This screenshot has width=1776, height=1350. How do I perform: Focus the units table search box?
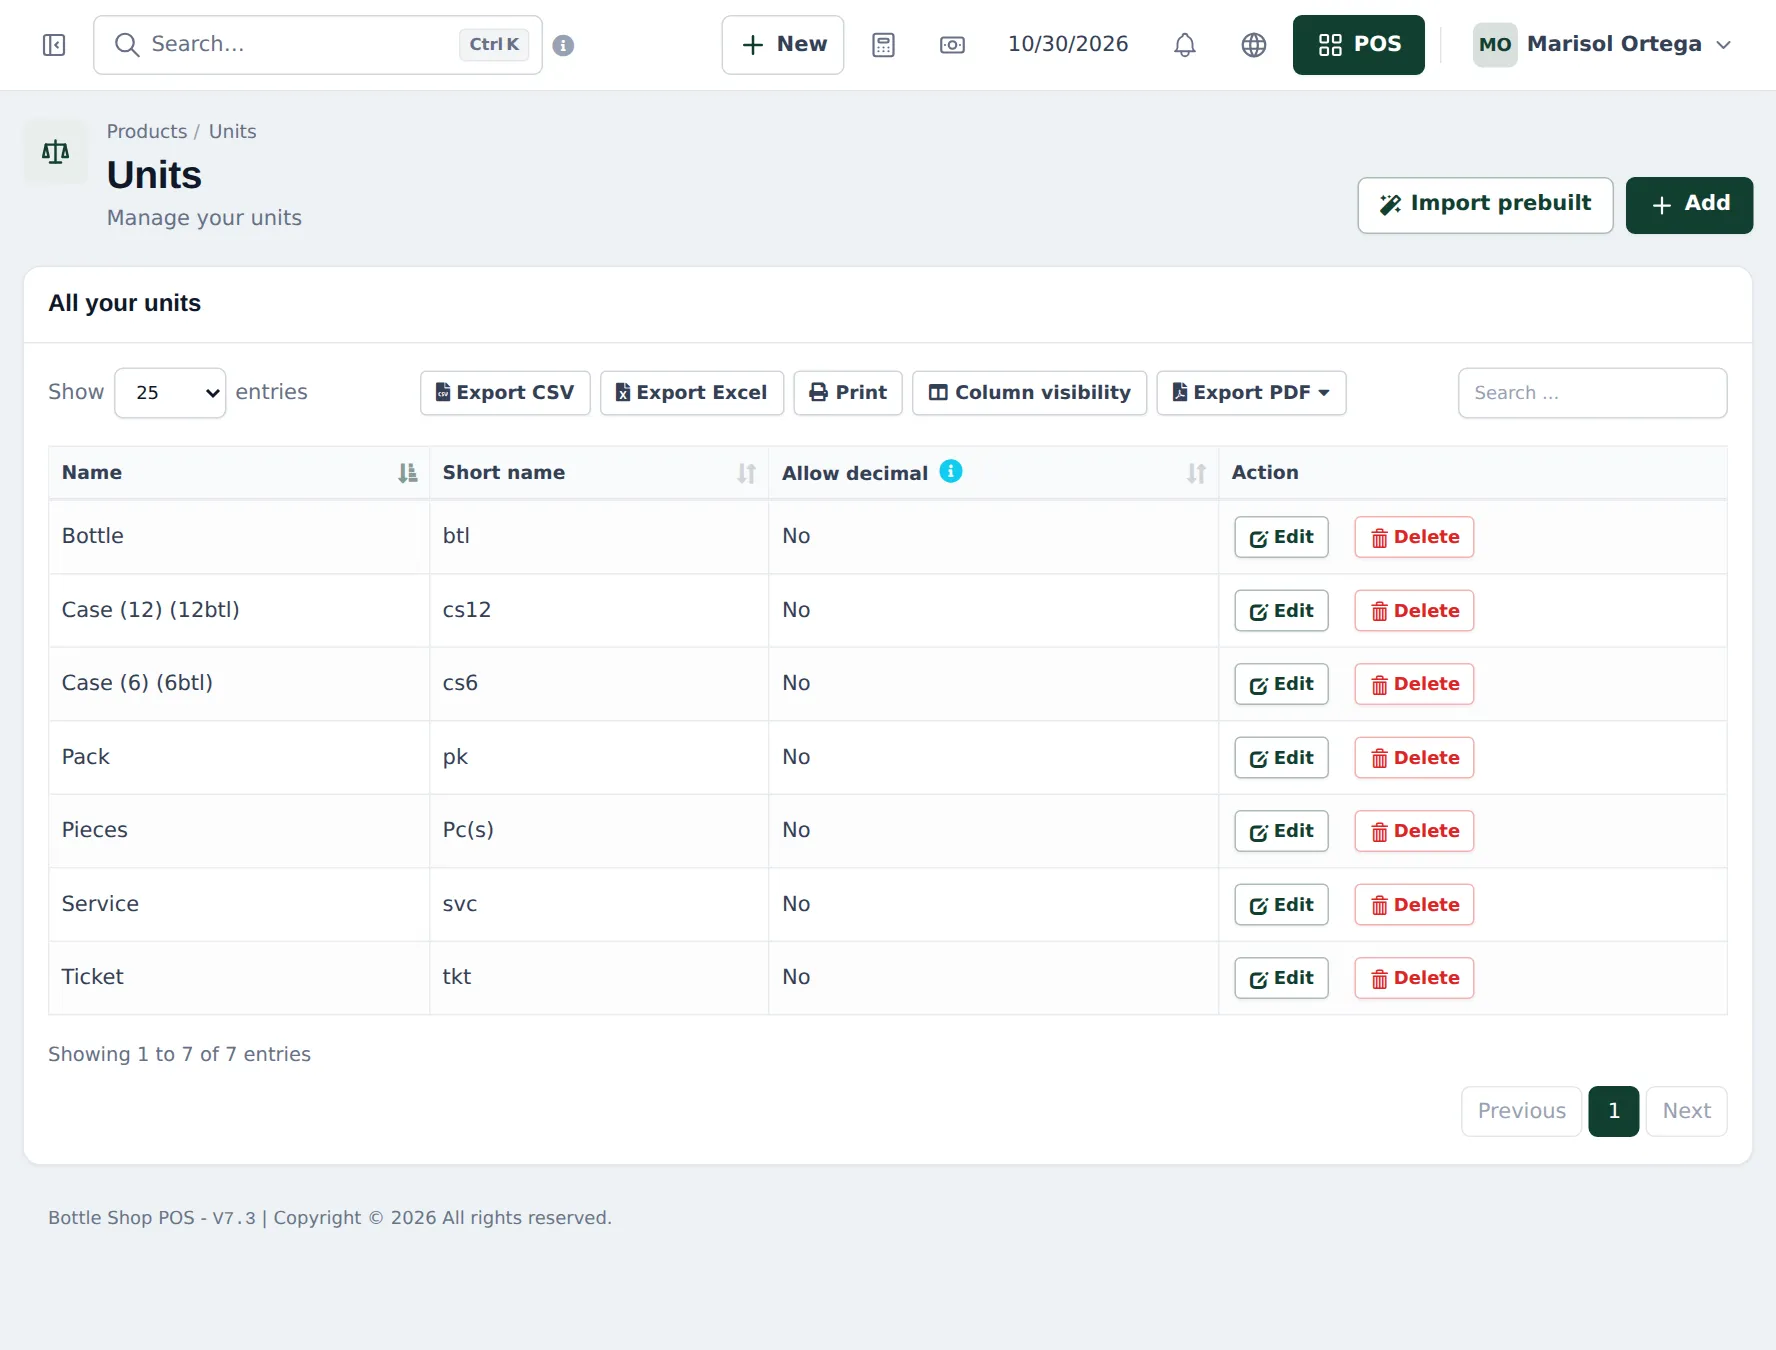[1592, 393]
